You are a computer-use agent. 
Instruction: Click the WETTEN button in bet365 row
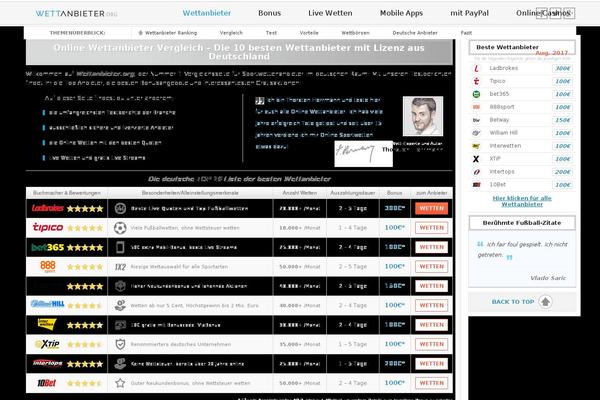coord(432,247)
